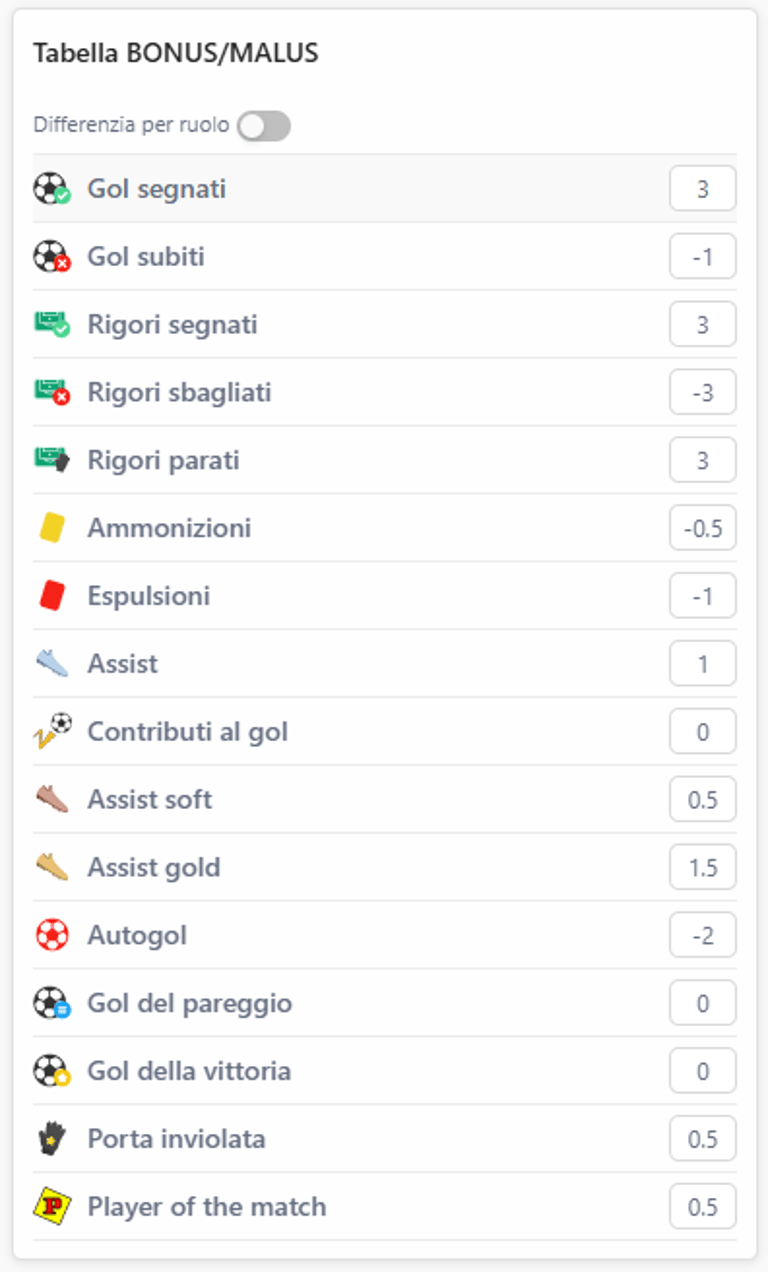This screenshot has height=1272, width=768.
Task: Click the Autogol red ball icon
Action: [51, 936]
